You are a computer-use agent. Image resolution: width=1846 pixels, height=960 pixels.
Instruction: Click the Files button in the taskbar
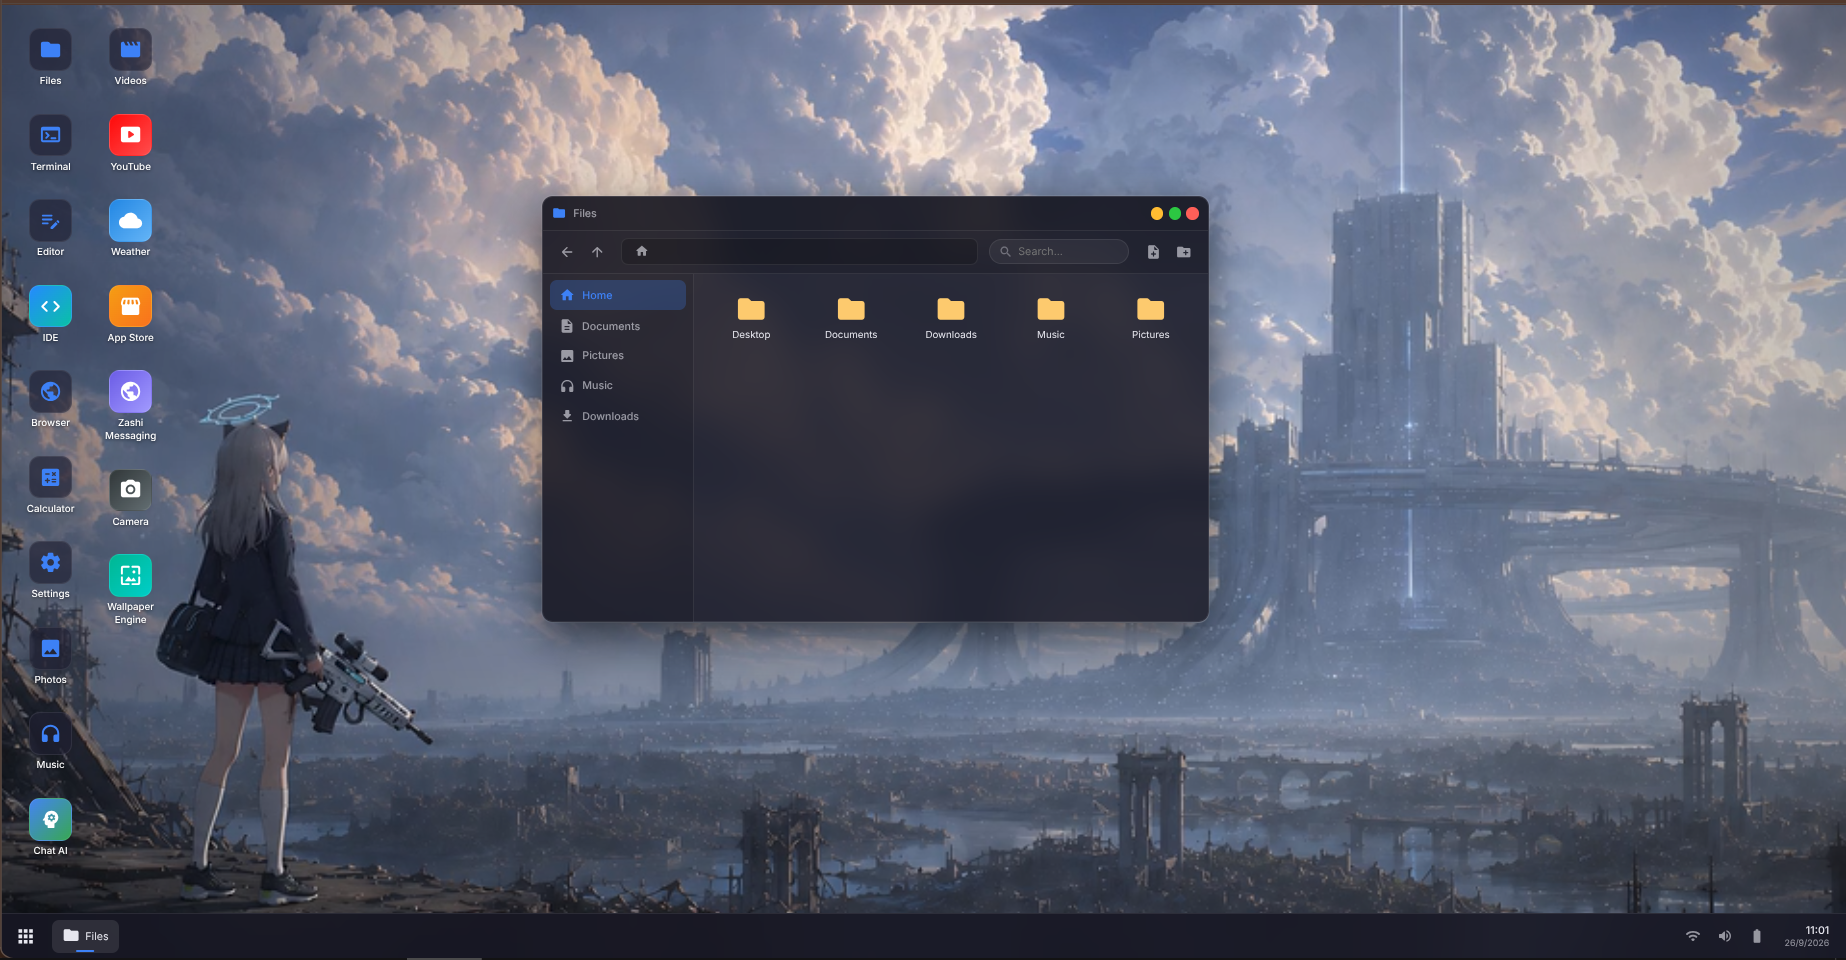pos(85,936)
